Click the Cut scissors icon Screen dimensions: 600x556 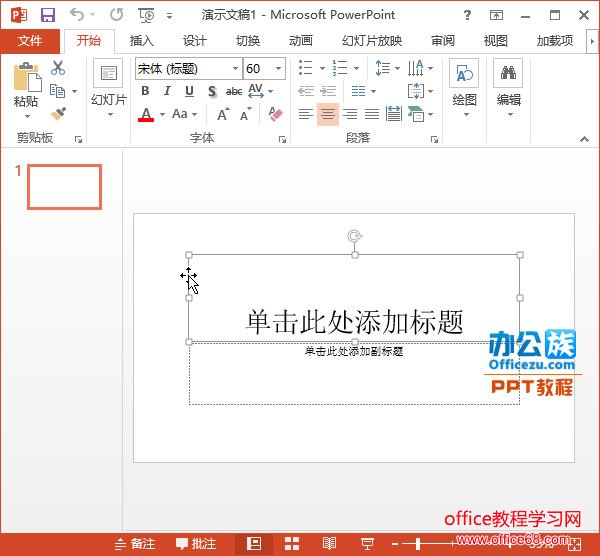pos(58,68)
